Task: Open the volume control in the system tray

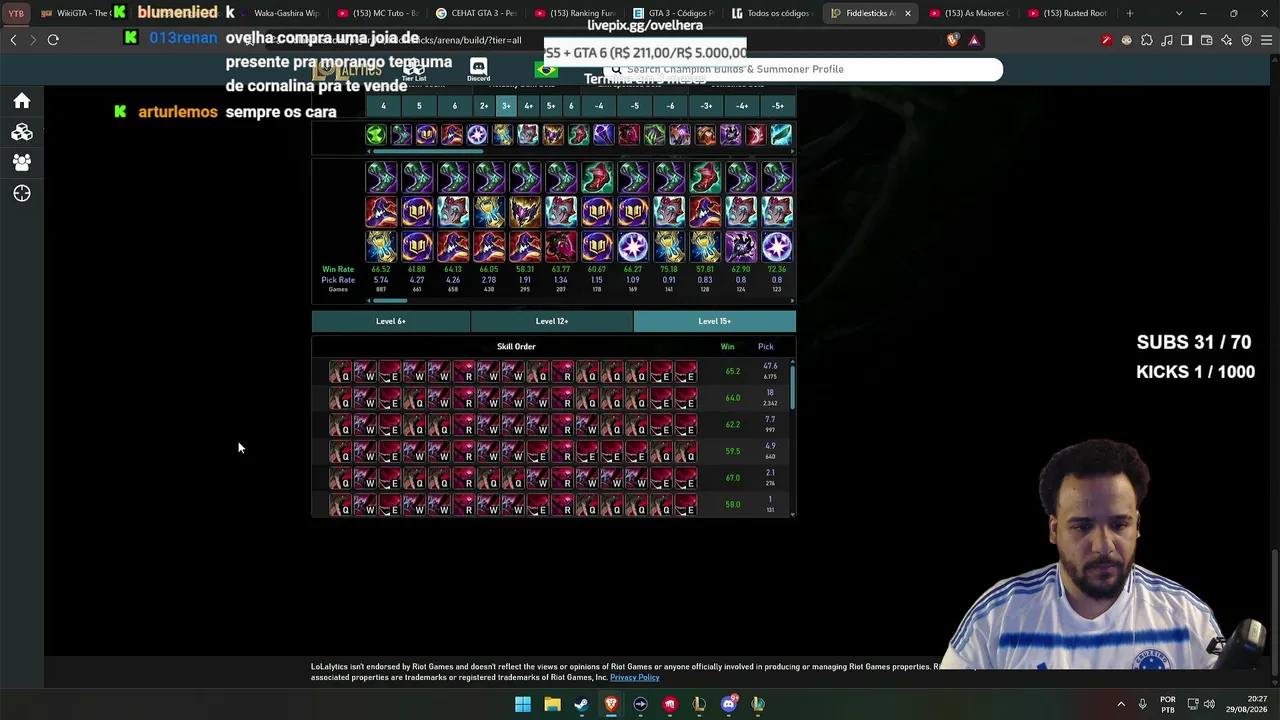Action: pyautogui.click(x=1209, y=704)
